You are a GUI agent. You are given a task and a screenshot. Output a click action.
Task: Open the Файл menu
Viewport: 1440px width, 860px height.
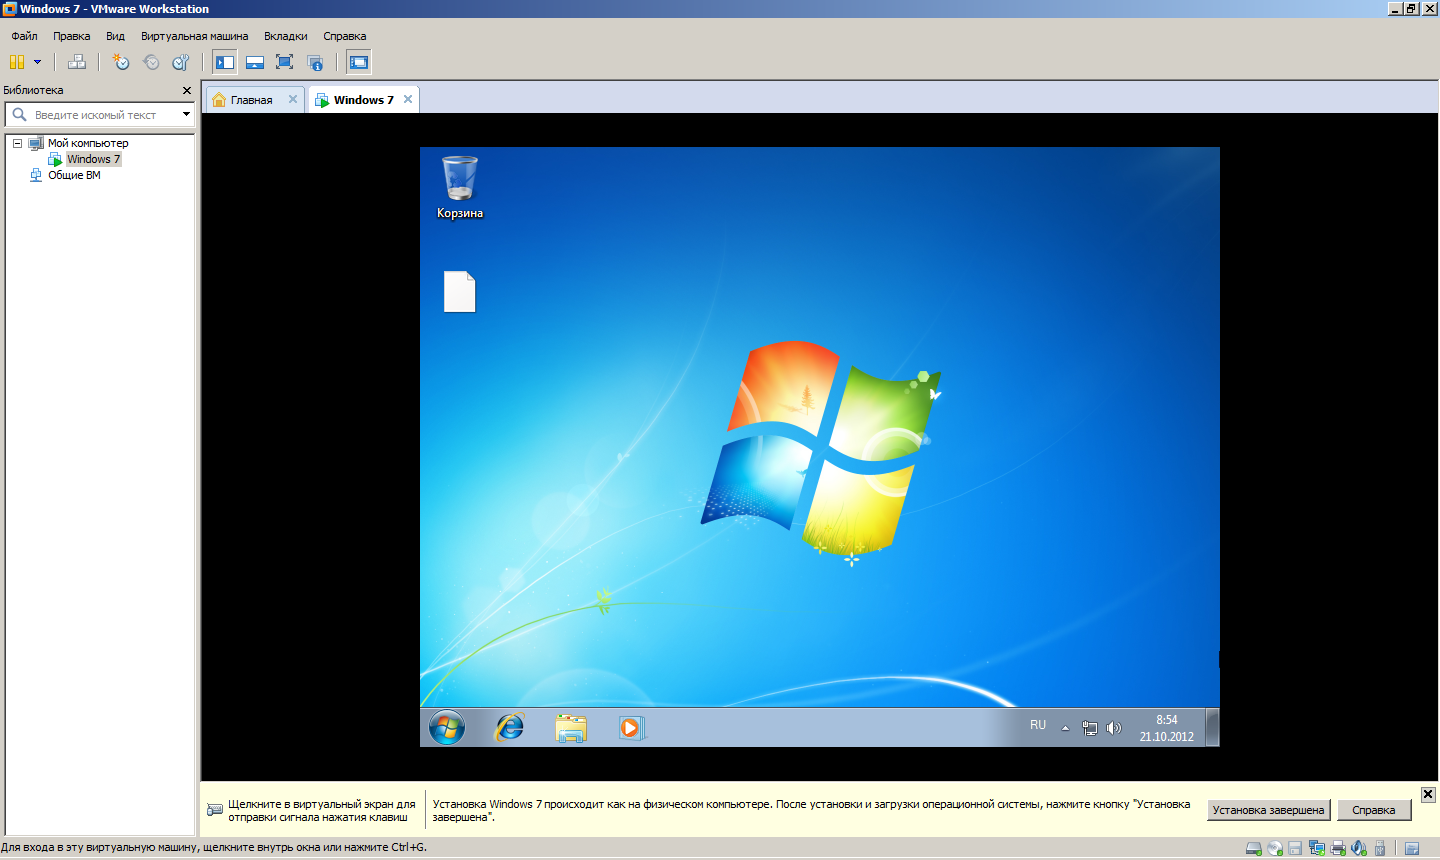(x=24, y=36)
